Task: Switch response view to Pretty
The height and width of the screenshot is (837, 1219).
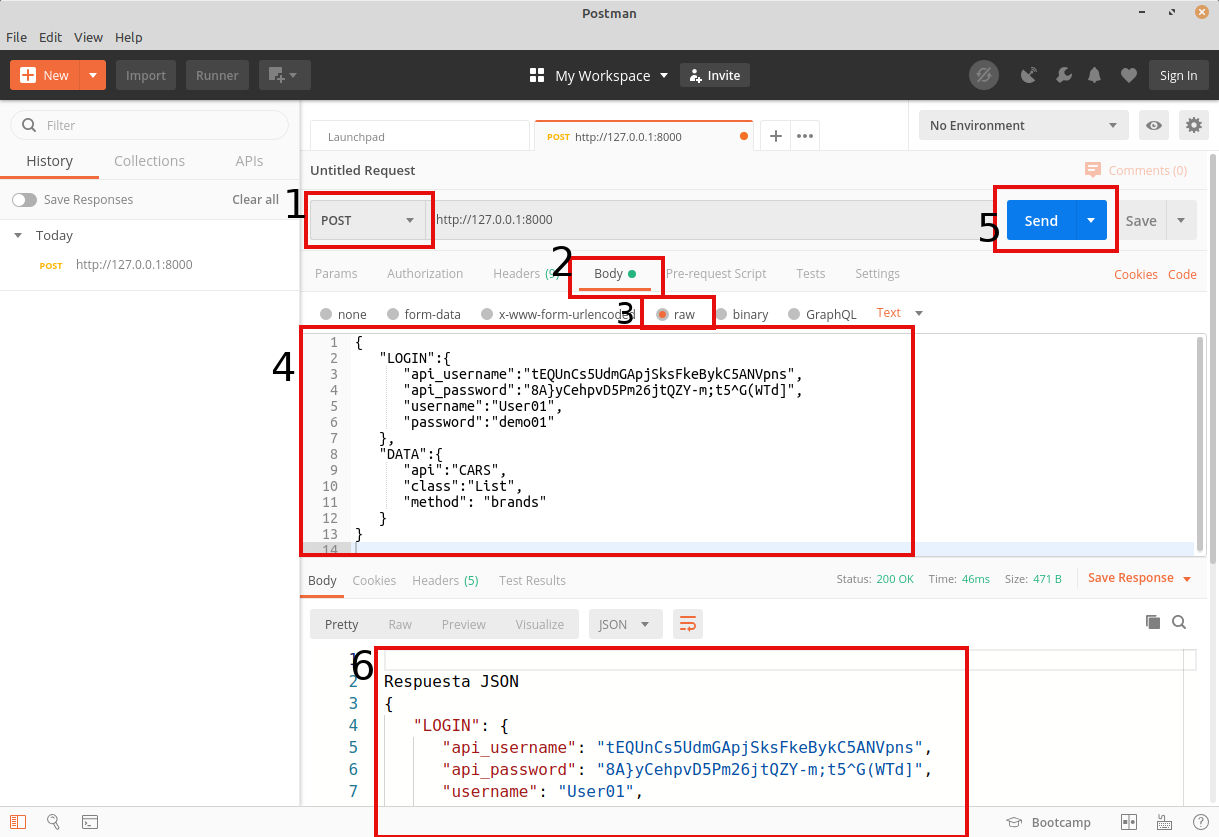Action: [x=341, y=624]
